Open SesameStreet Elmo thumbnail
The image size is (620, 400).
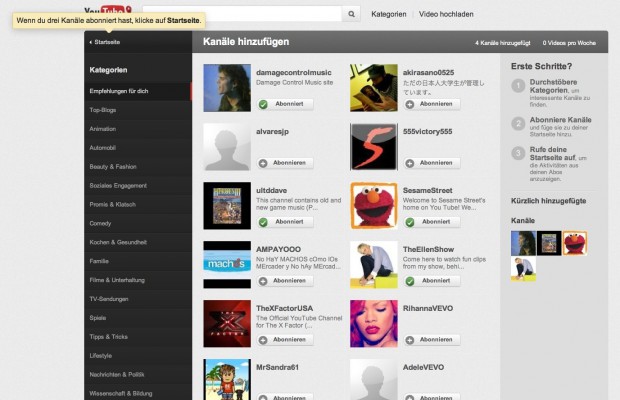pyautogui.click(x=374, y=206)
